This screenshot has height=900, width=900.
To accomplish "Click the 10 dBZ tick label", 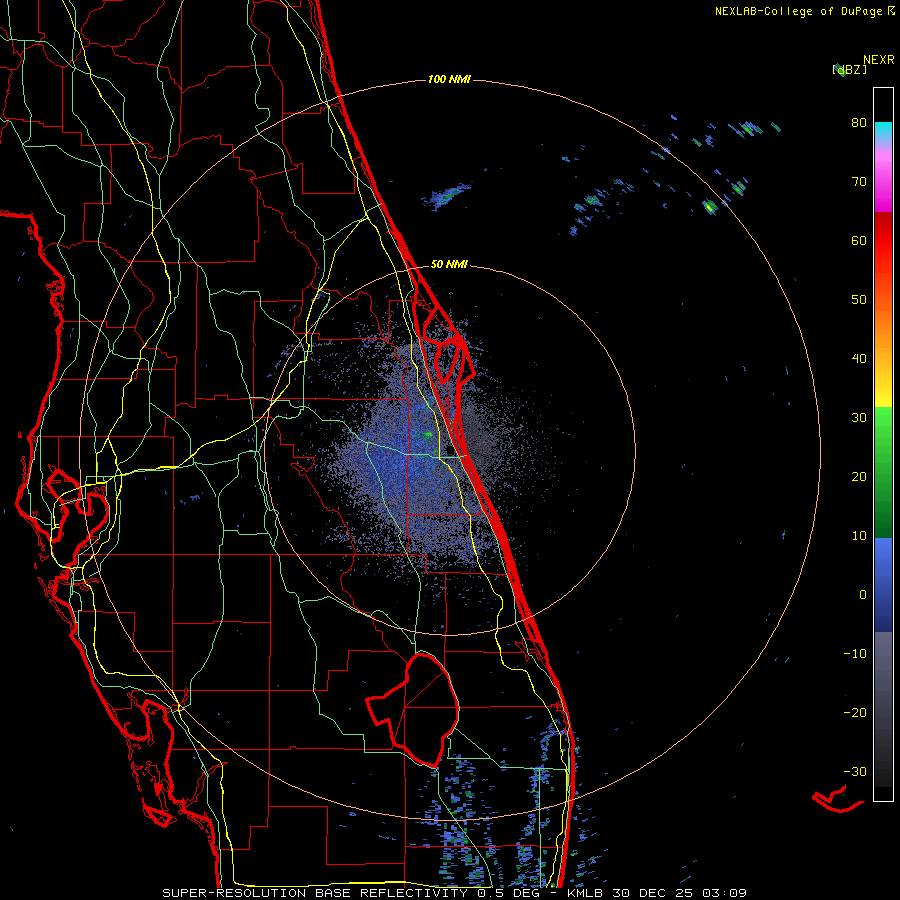I will [859, 536].
